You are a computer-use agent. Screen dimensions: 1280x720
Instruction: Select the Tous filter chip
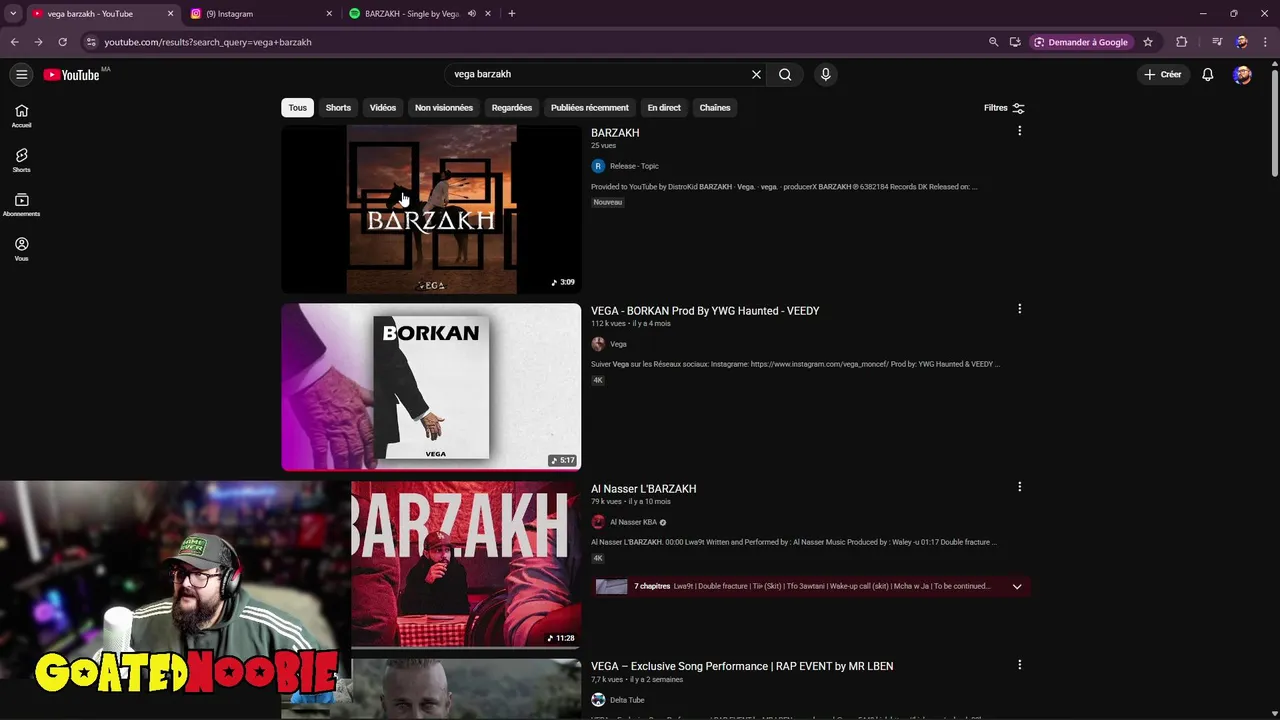298,108
